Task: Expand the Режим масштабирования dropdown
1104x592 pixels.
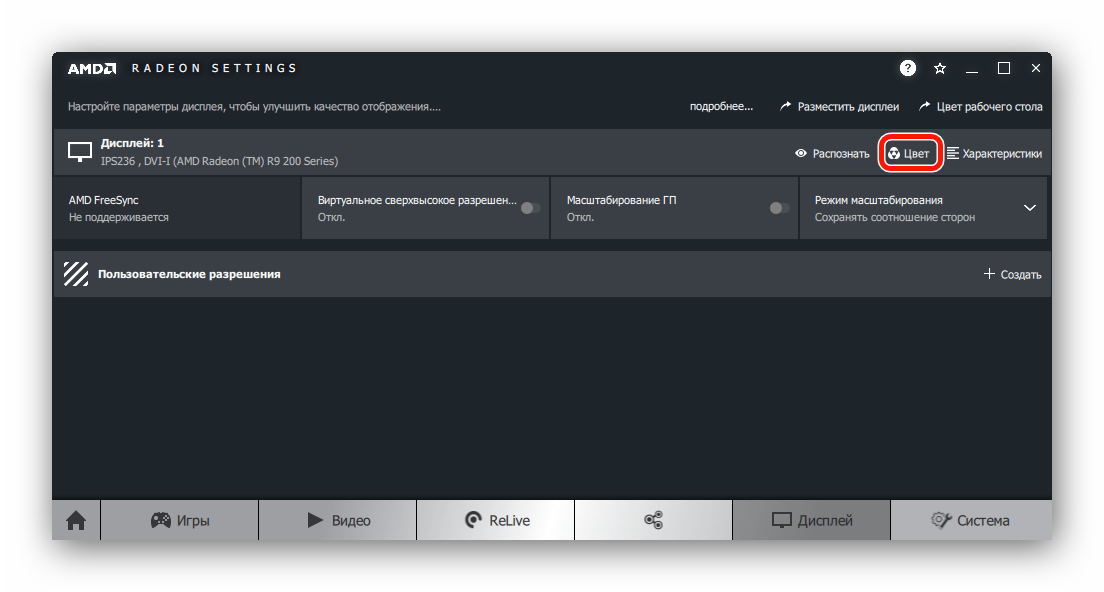Action: click(1029, 208)
